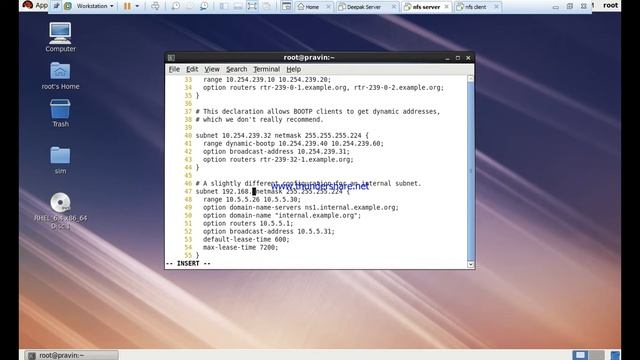640x360 pixels.
Task: Switch to the nfs client tab
Action: point(476,7)
